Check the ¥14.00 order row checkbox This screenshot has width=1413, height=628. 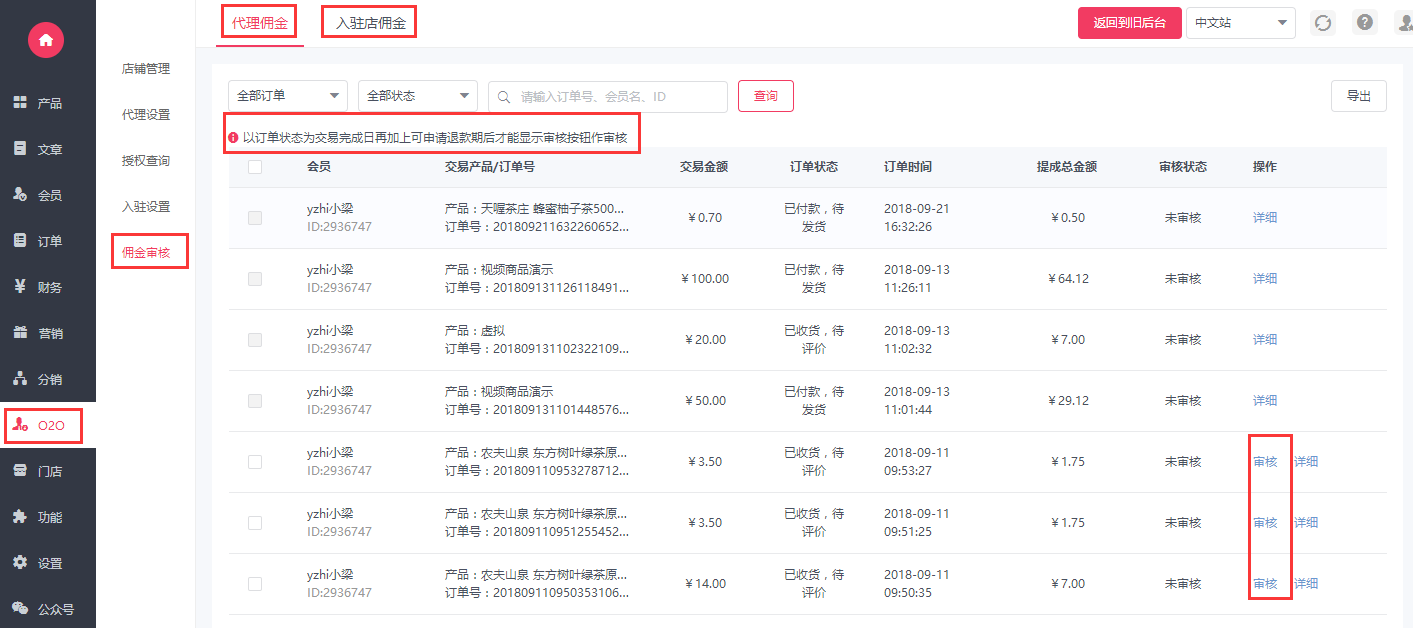coord(255,584)
